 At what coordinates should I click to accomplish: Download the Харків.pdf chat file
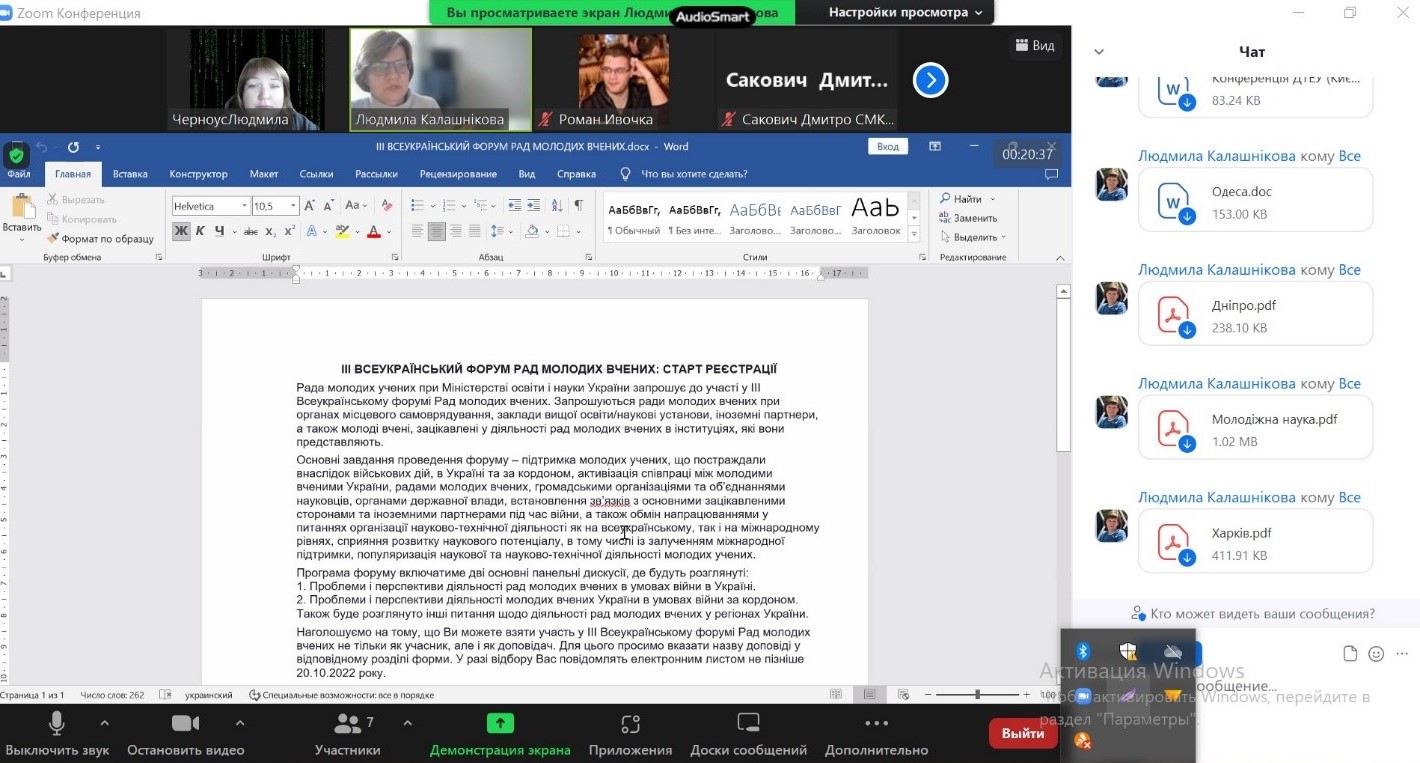click(1187, 558)
